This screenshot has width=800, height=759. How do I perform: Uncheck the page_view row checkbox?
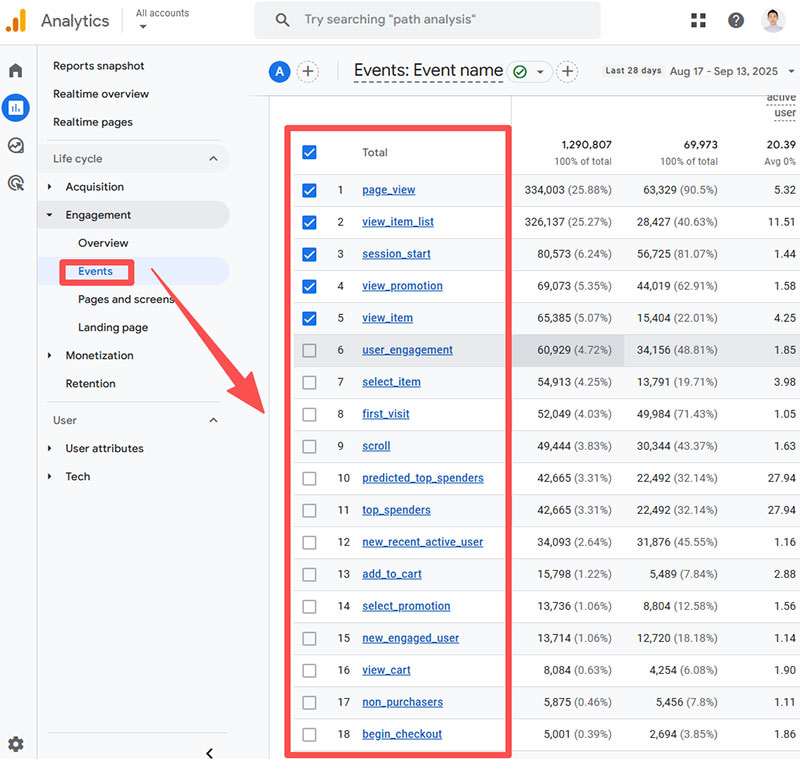coord(309,190)
